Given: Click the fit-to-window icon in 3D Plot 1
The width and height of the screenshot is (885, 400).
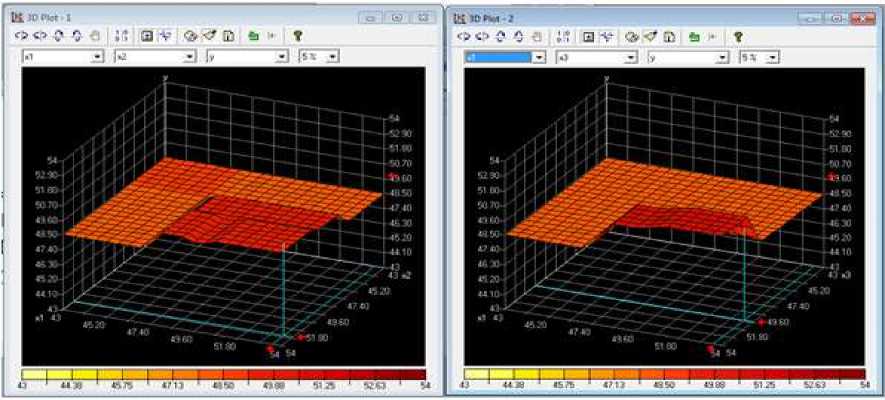Looking at the screenshot, I should pyautogui.click(x=146, y=35).
